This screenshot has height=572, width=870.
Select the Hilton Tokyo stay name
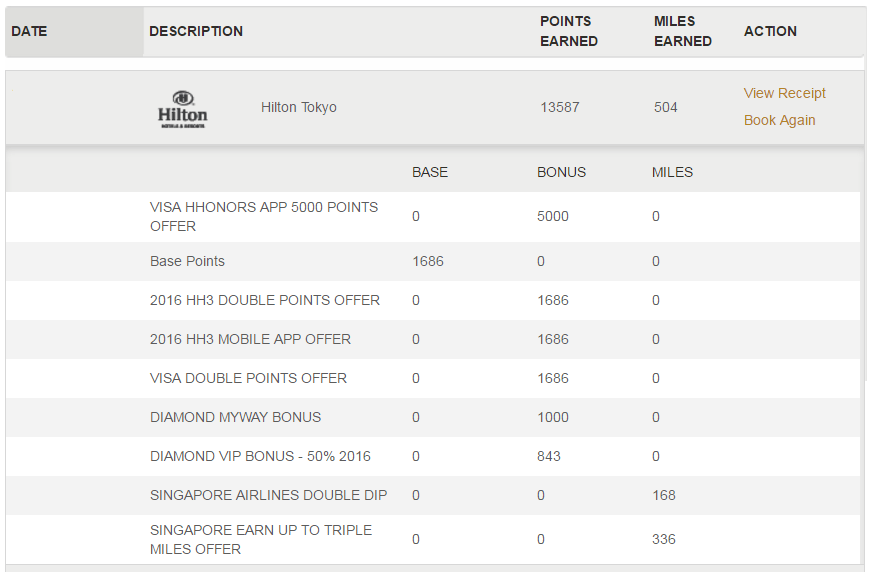click(x=299, y=107)
